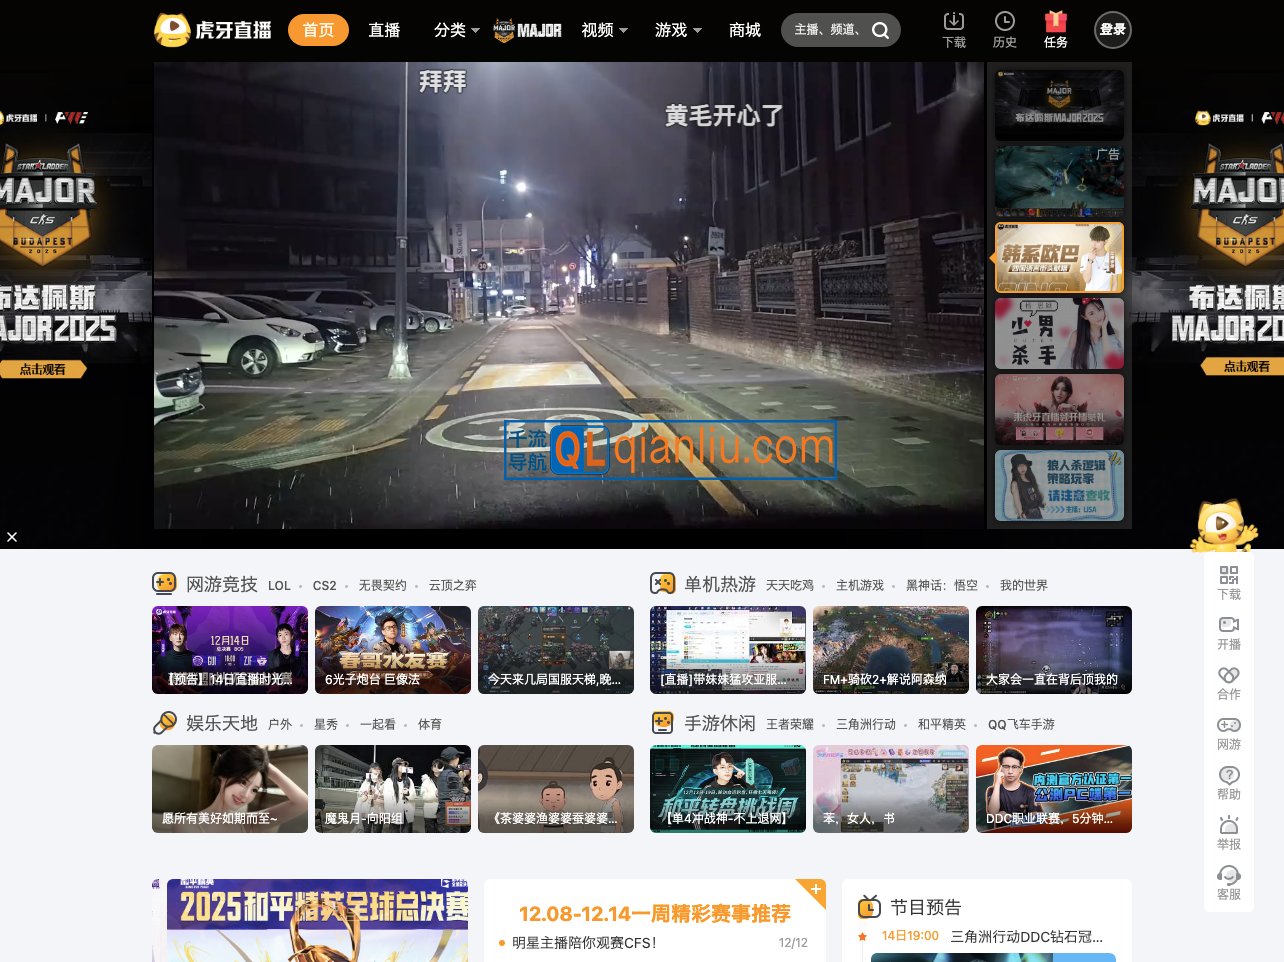Go to the 直播 live tab

pyautogui.click(x=384, y=30)
